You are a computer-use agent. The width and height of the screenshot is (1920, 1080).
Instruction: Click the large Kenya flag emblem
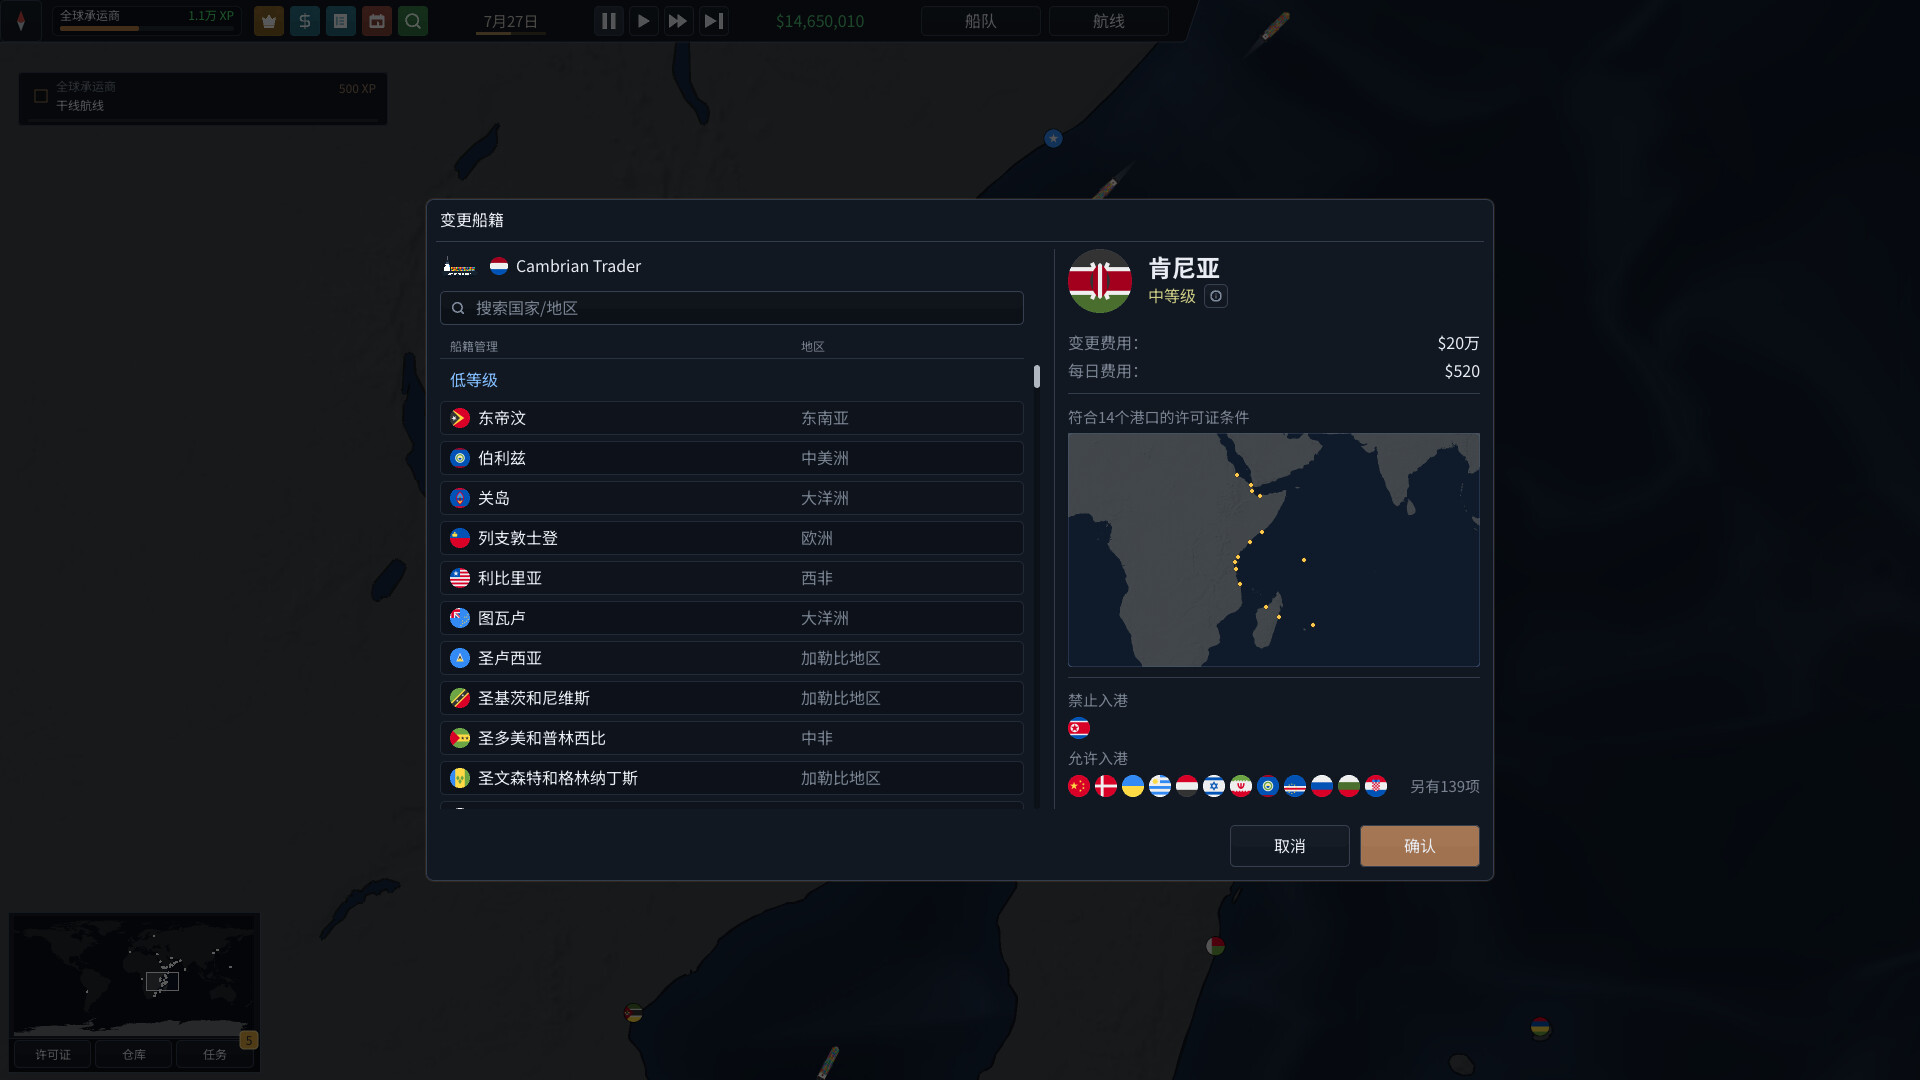point(1099,281)
